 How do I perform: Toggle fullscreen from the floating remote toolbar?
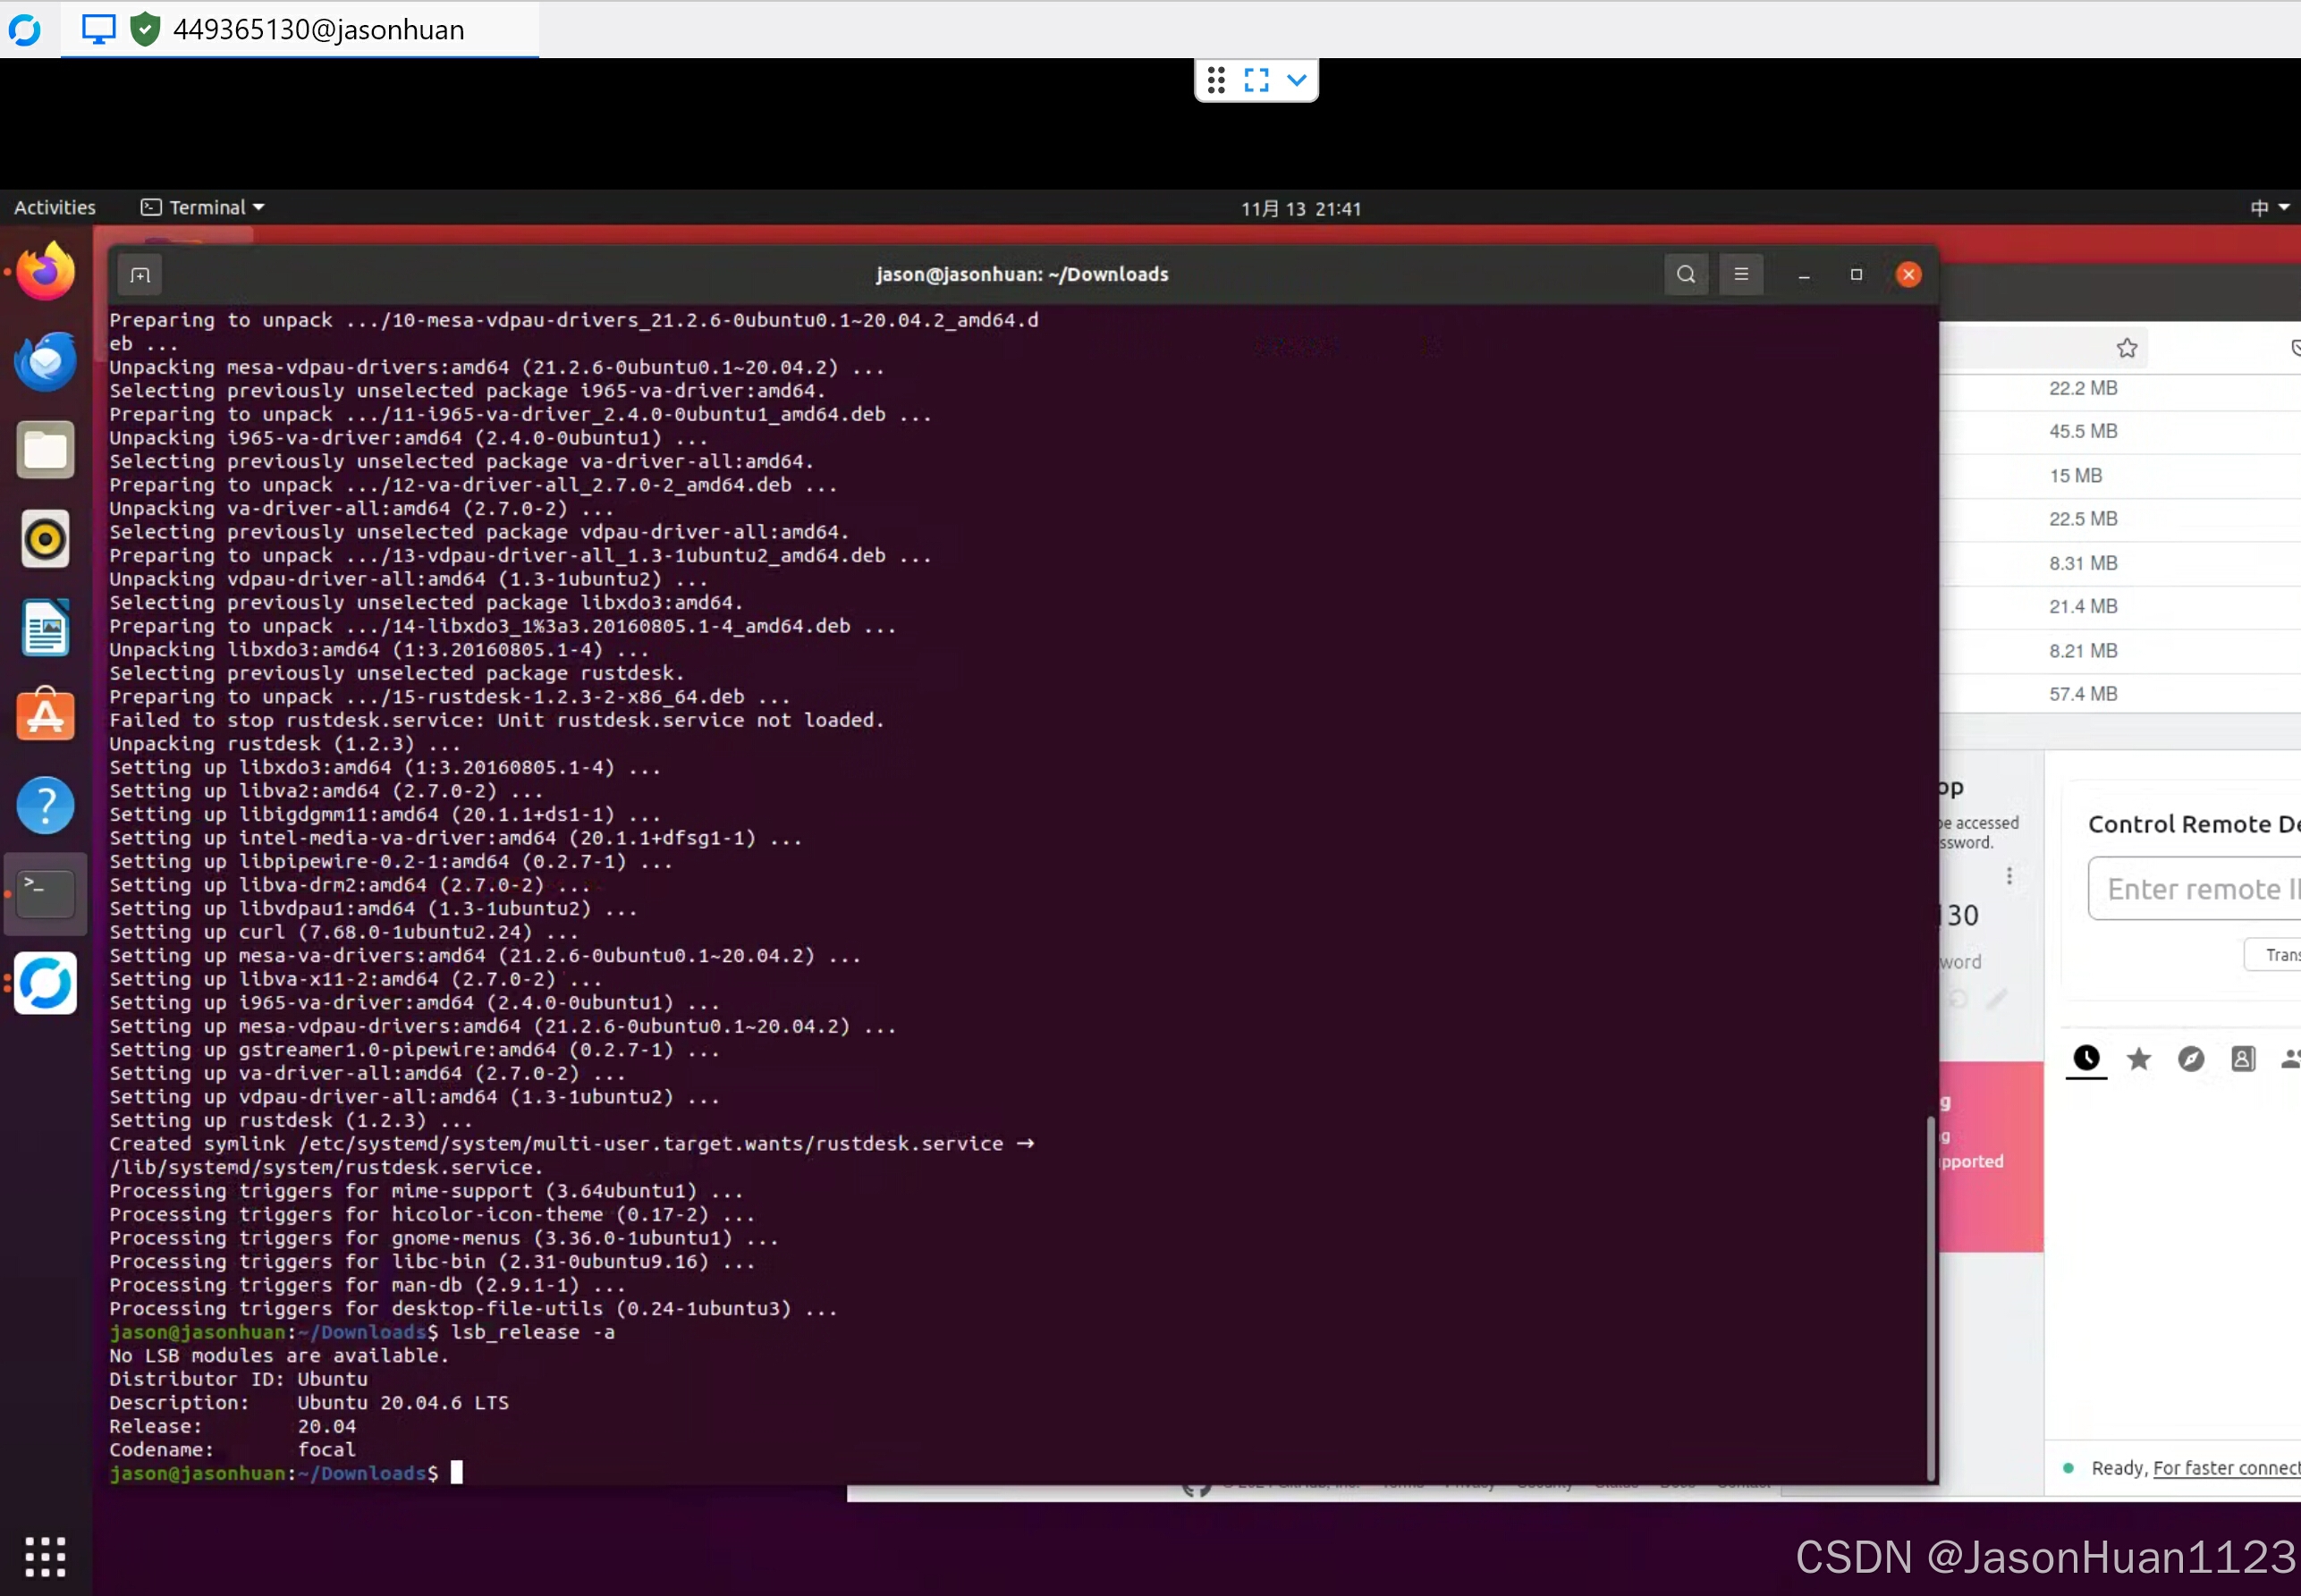pos(1257,80)
